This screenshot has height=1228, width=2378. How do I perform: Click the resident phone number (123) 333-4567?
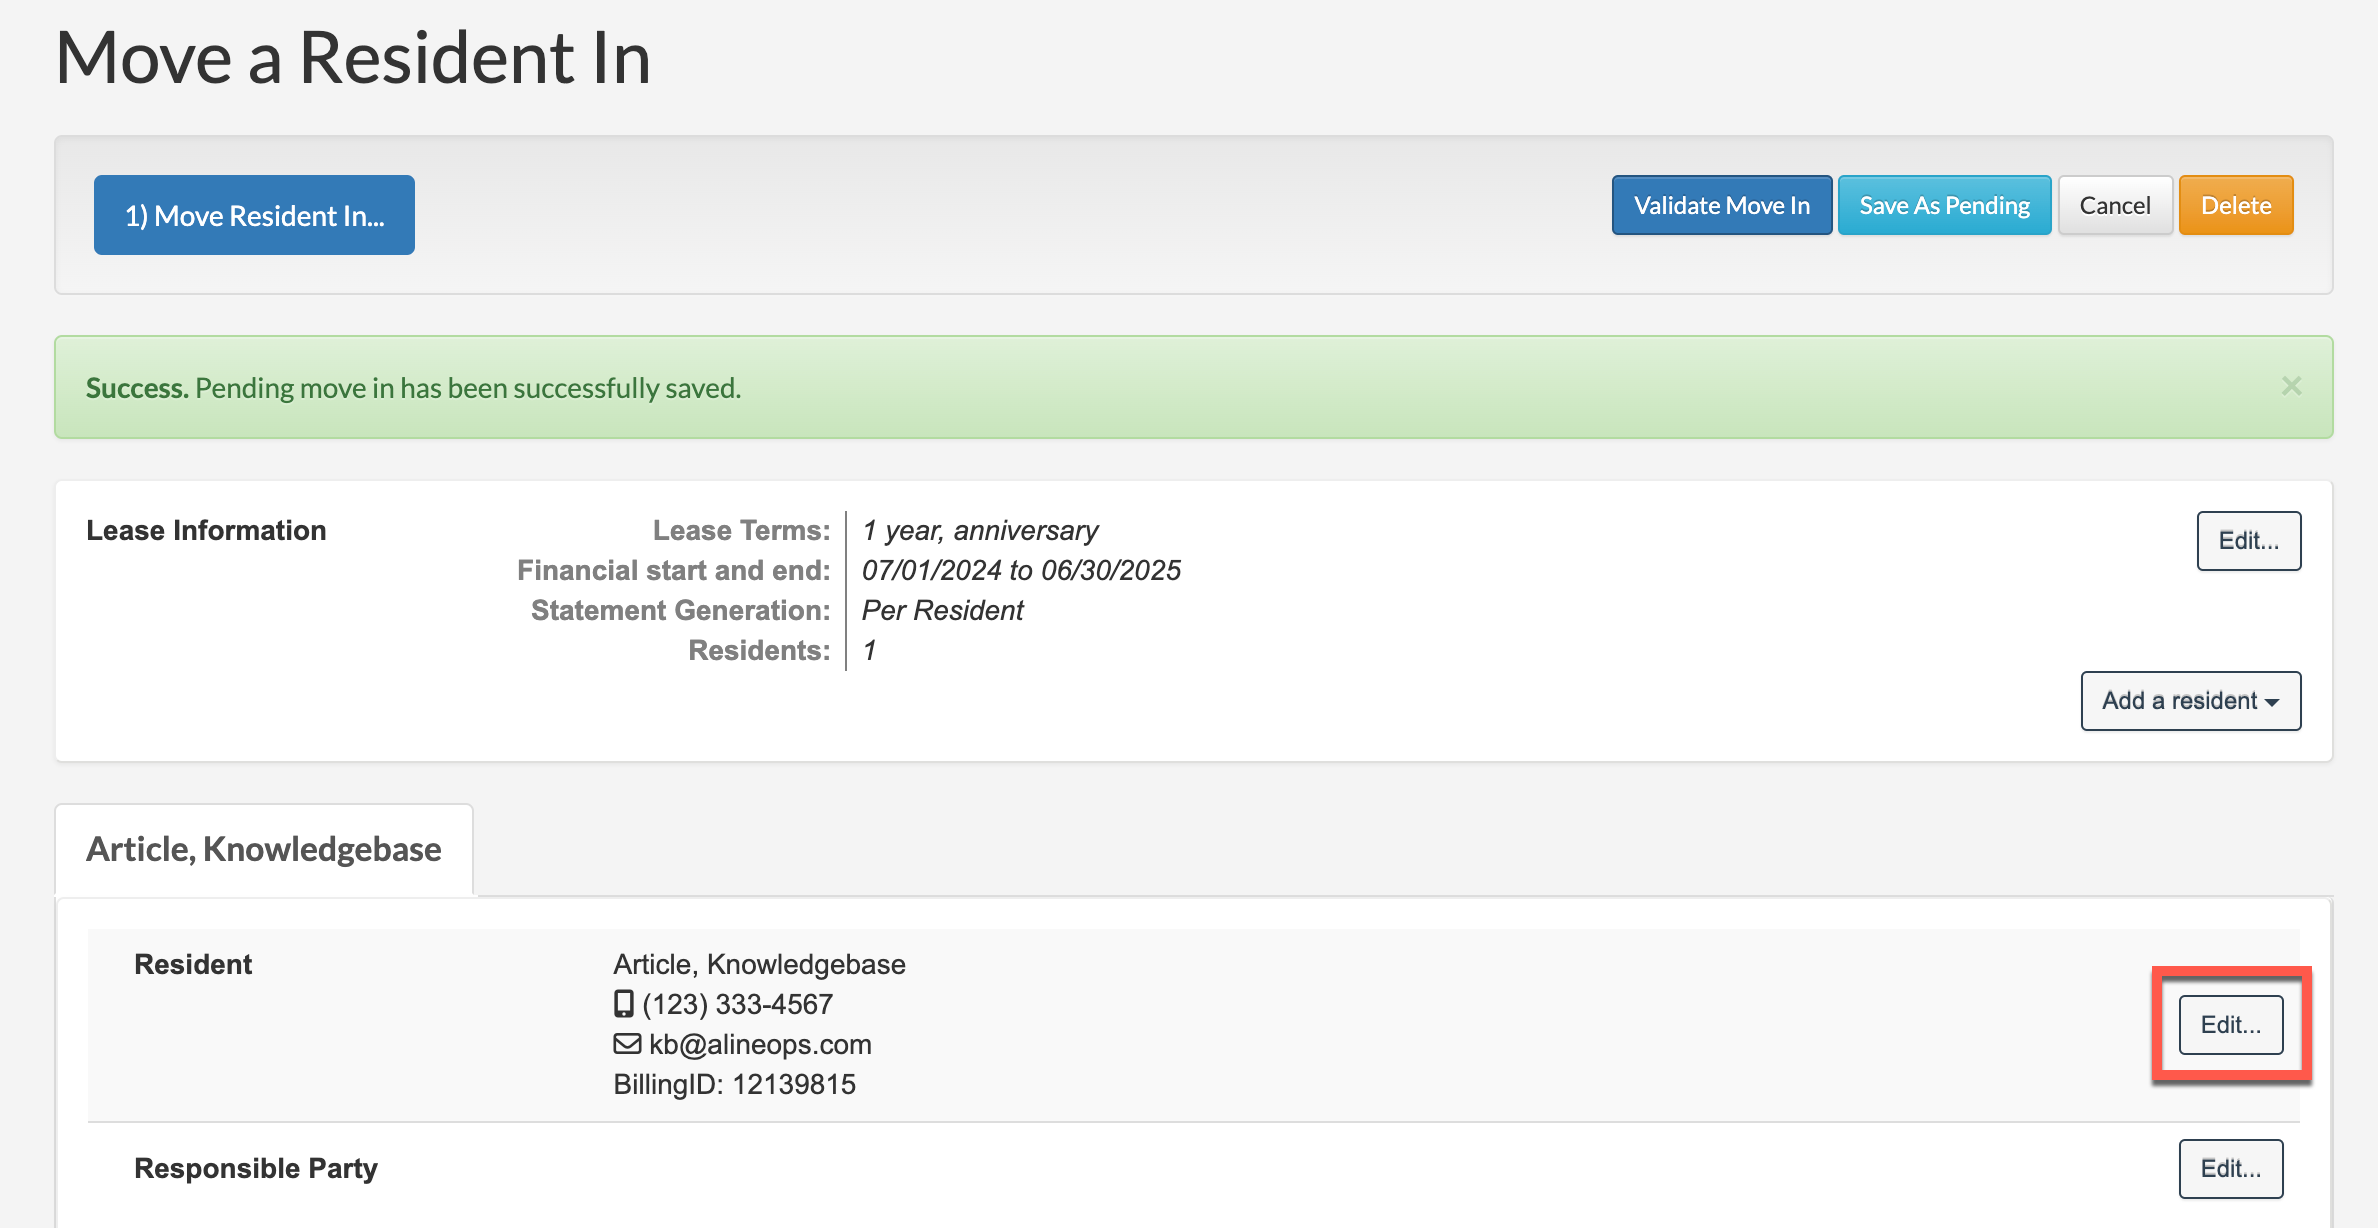[737, 1004]
